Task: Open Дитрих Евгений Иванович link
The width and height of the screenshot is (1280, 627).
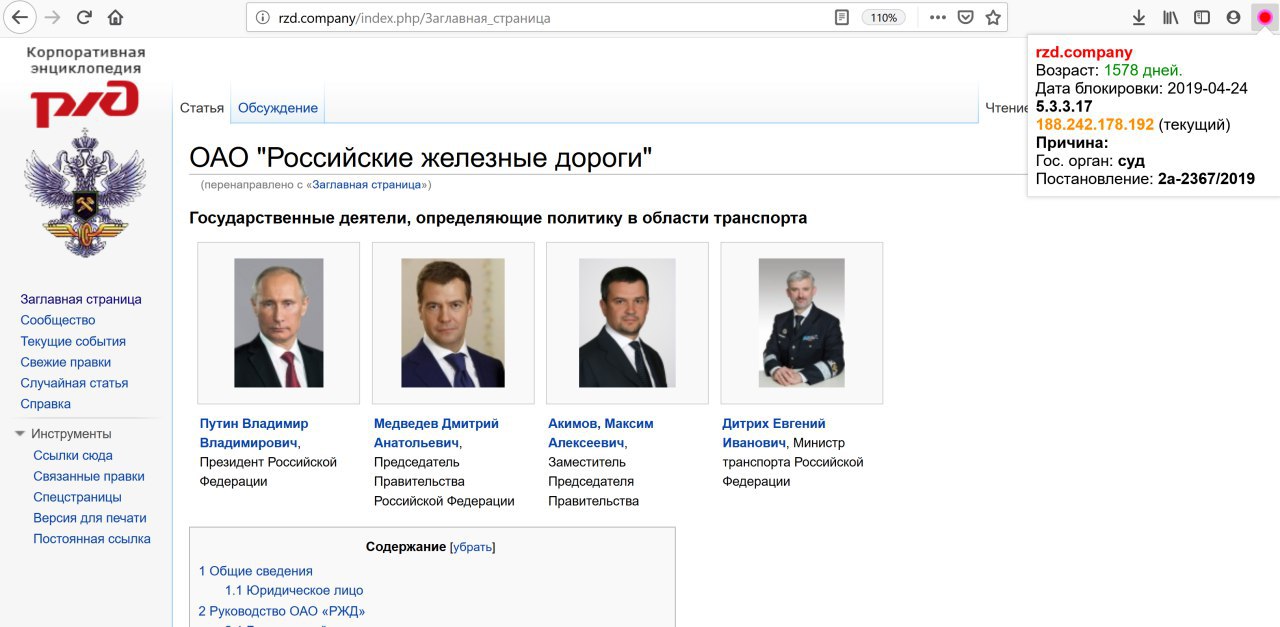Action: [774, 433]
